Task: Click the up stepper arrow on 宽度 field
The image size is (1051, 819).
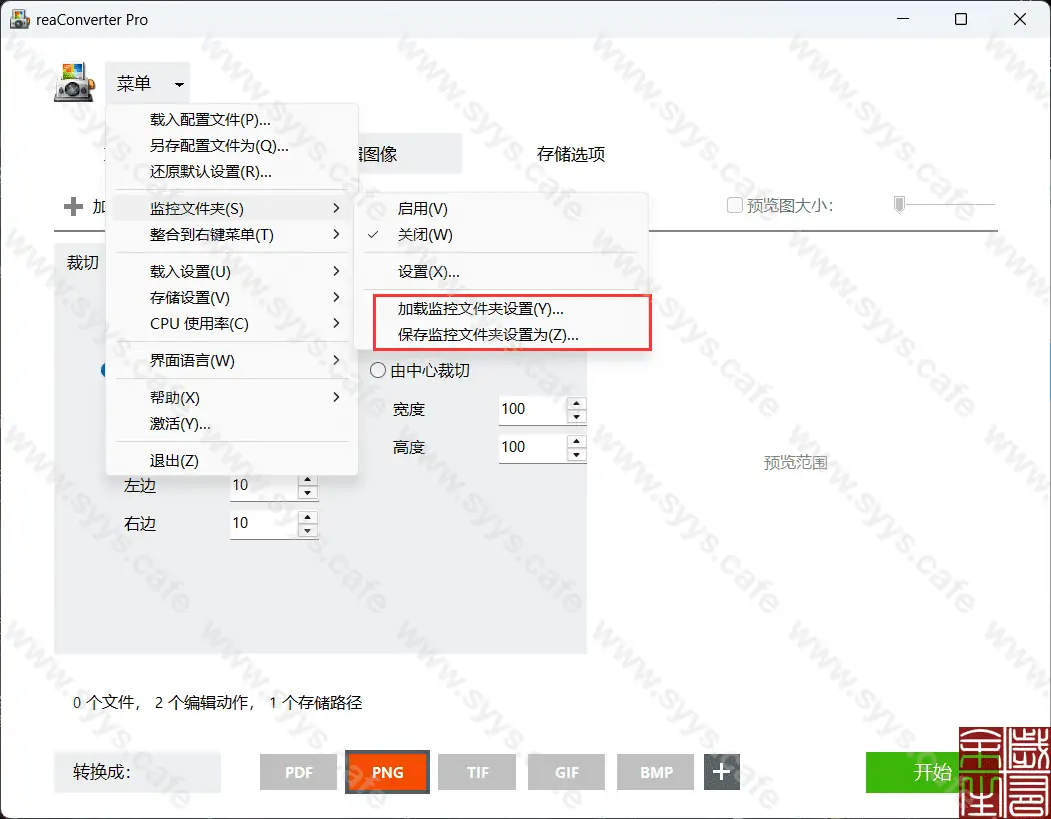Action: [575, 403]
